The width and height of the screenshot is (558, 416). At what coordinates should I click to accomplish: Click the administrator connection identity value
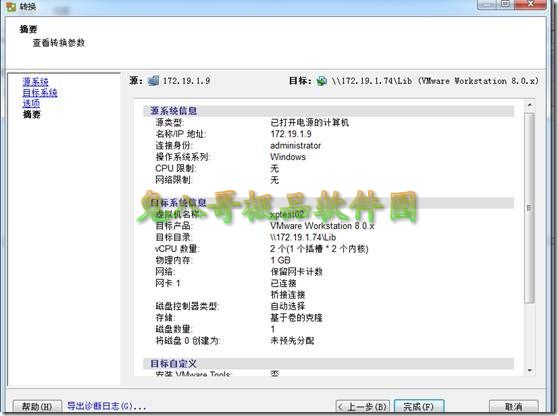pos(295,146)
